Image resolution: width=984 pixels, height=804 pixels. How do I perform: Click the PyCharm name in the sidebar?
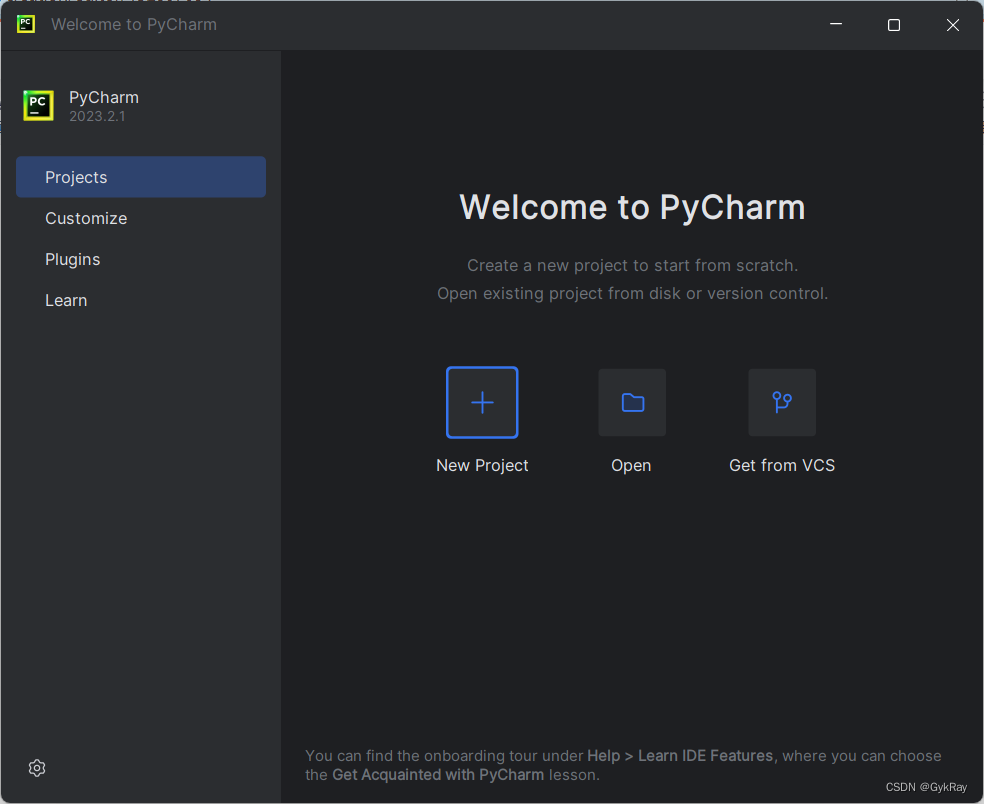(x=104, y=98)
